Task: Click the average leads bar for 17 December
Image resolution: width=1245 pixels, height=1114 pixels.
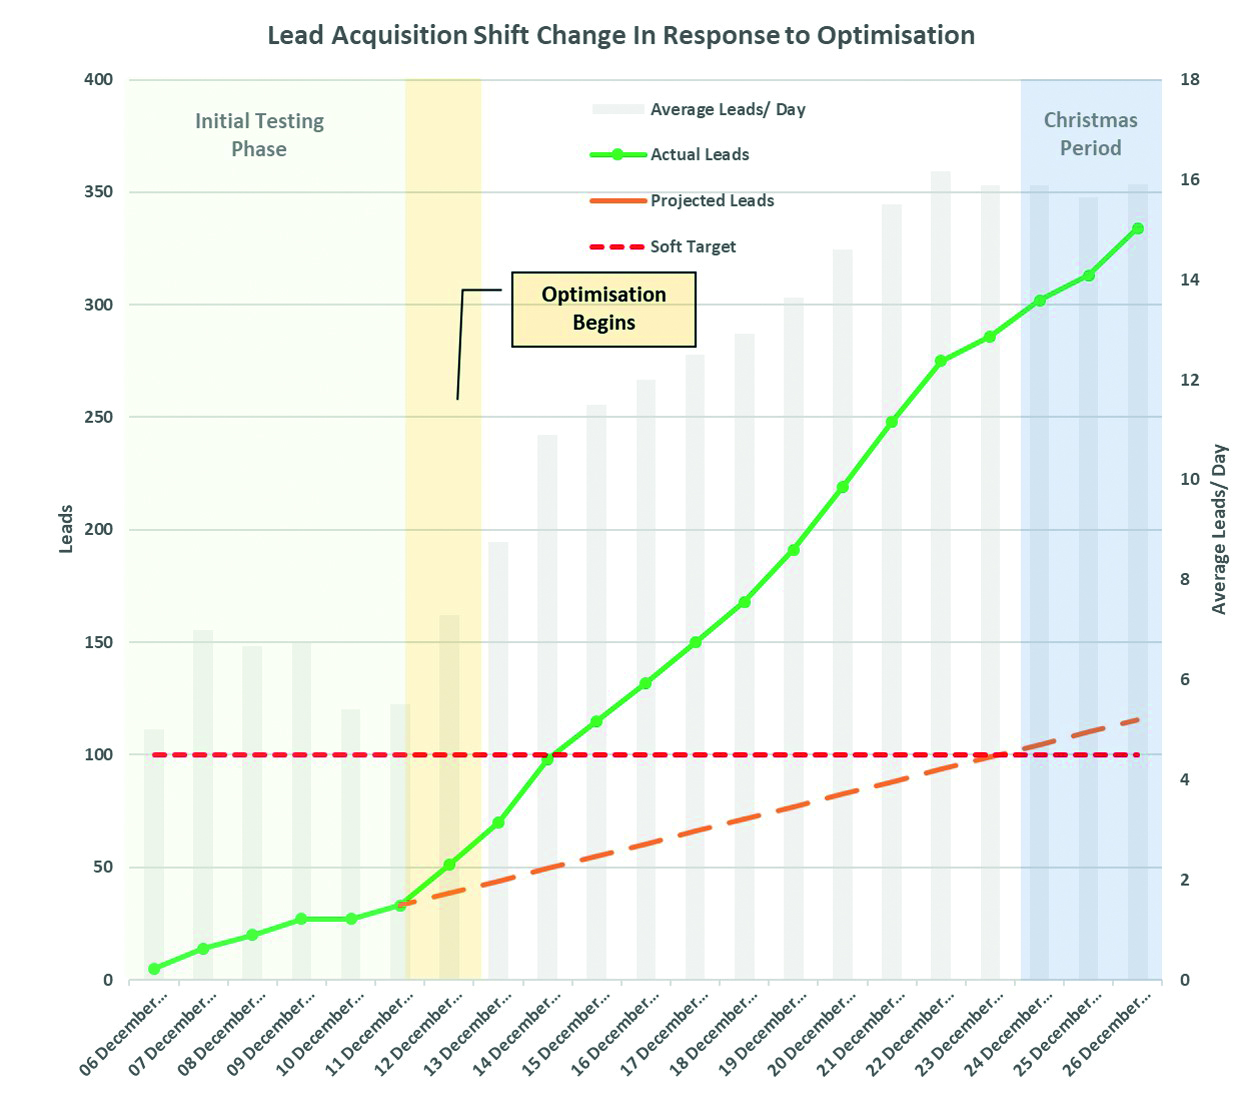Action: tap(695, 667)
